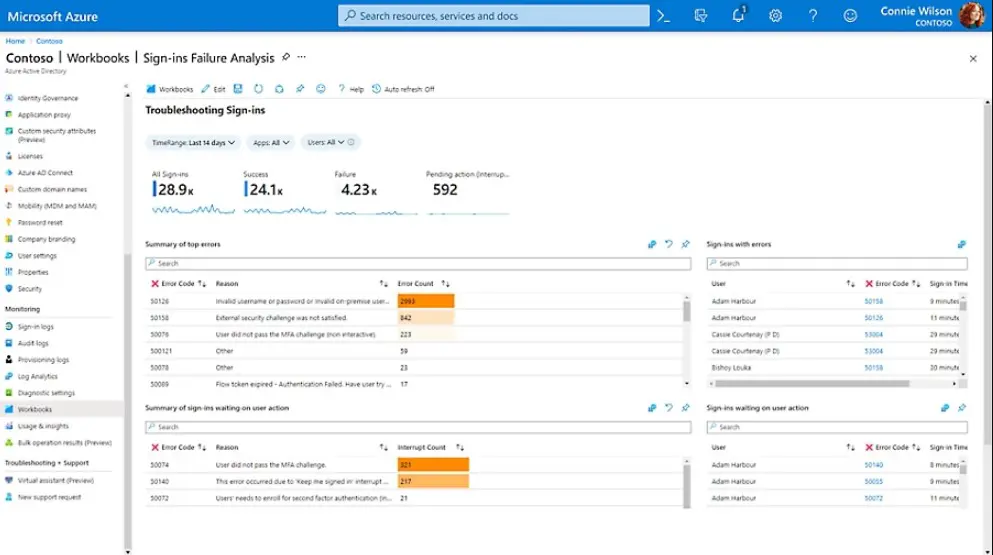
Task: Expand the TimeRange: Last 14 days dropdown
Action: tap(193, 143)
